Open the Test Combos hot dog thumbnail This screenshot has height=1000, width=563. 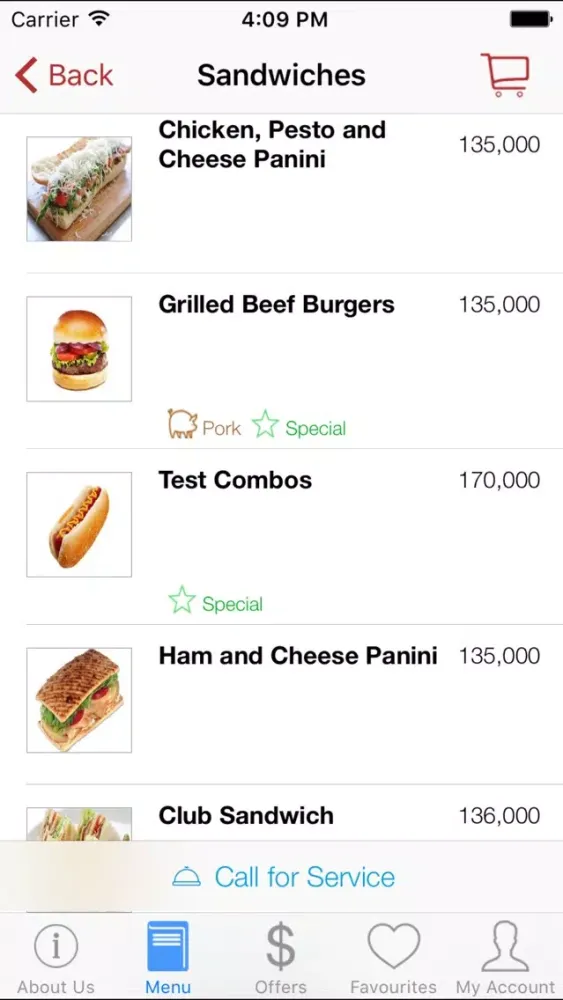(79, 525)
